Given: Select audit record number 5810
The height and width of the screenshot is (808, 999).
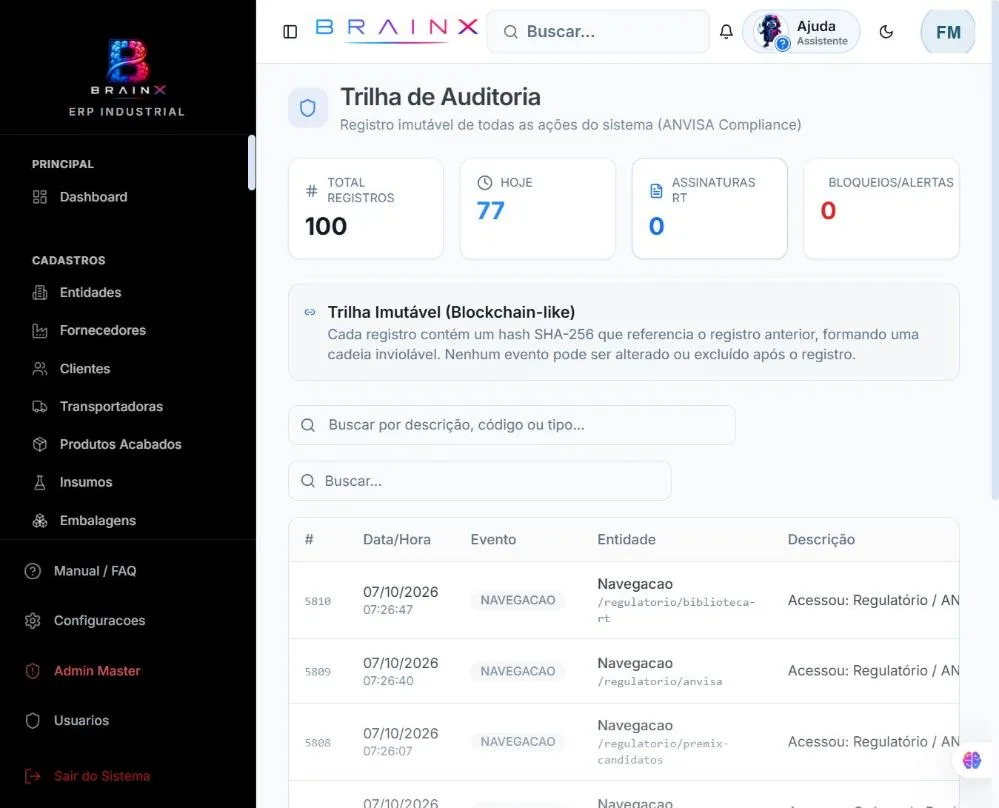Looking at the screenshot, I should (x=318, y=601).
